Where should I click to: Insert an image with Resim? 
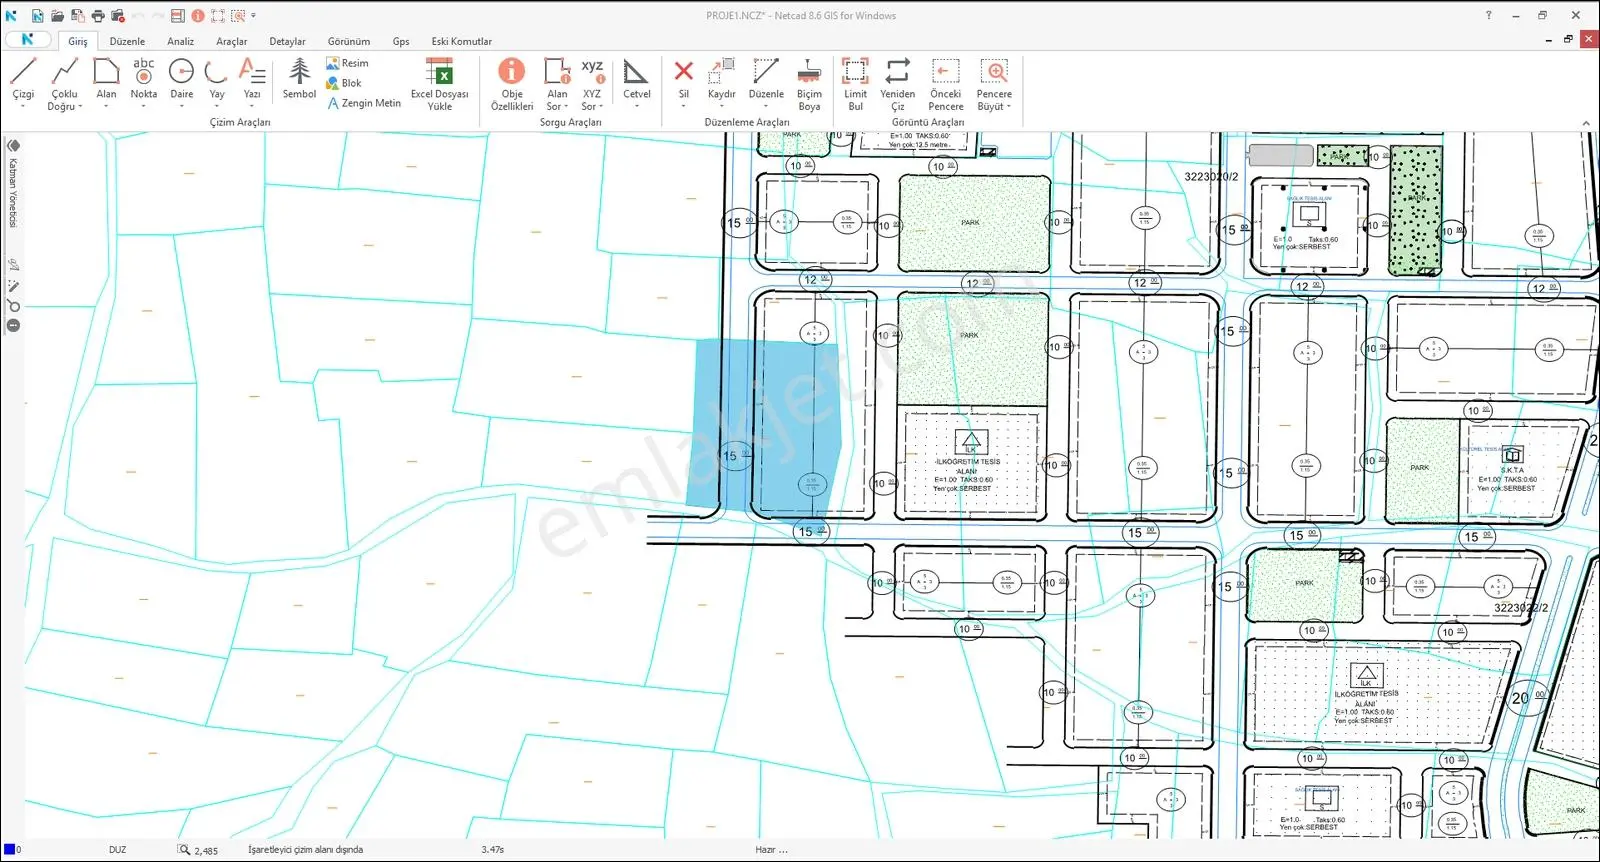(347, 63)
